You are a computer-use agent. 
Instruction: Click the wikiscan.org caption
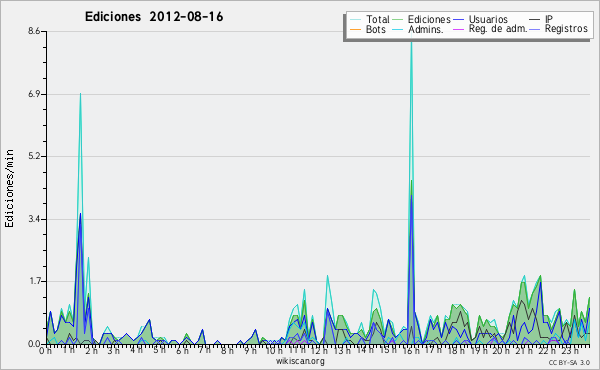pos(300,361)
